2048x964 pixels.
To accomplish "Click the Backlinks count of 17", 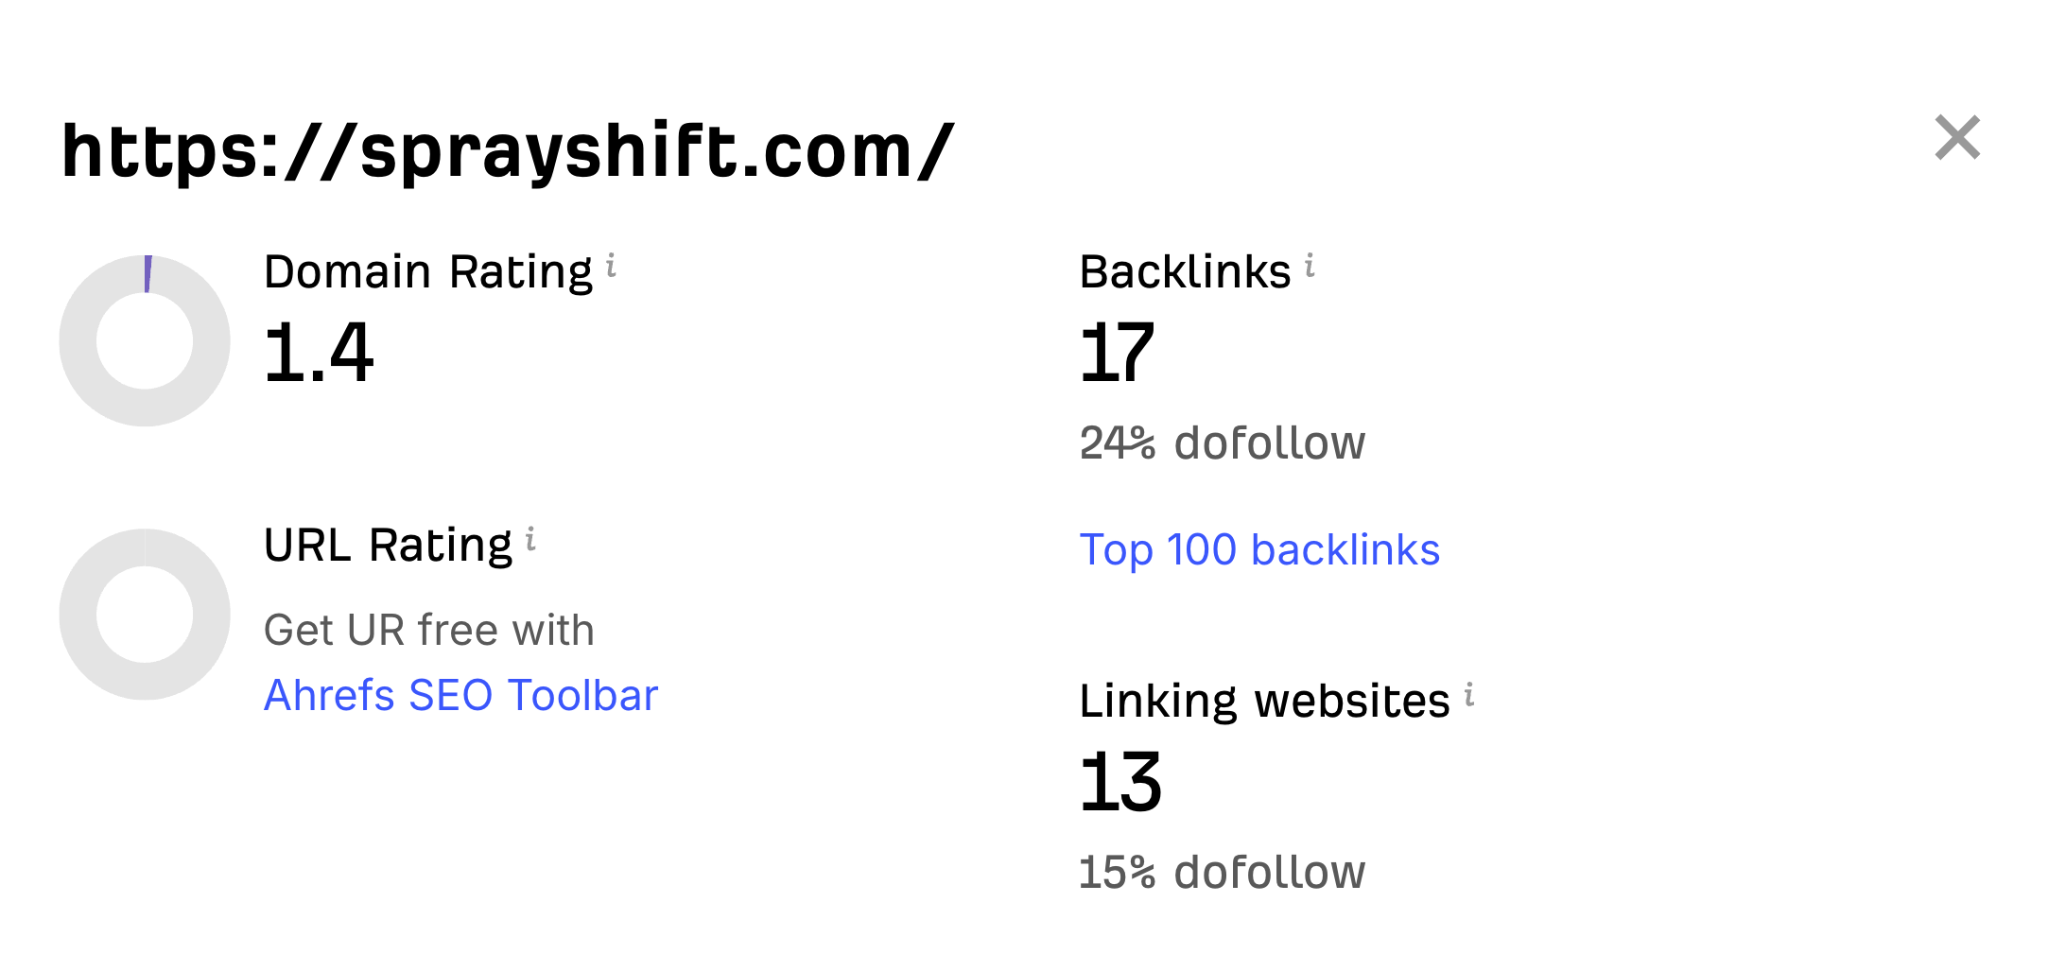I will click(x=1117, y=353).
